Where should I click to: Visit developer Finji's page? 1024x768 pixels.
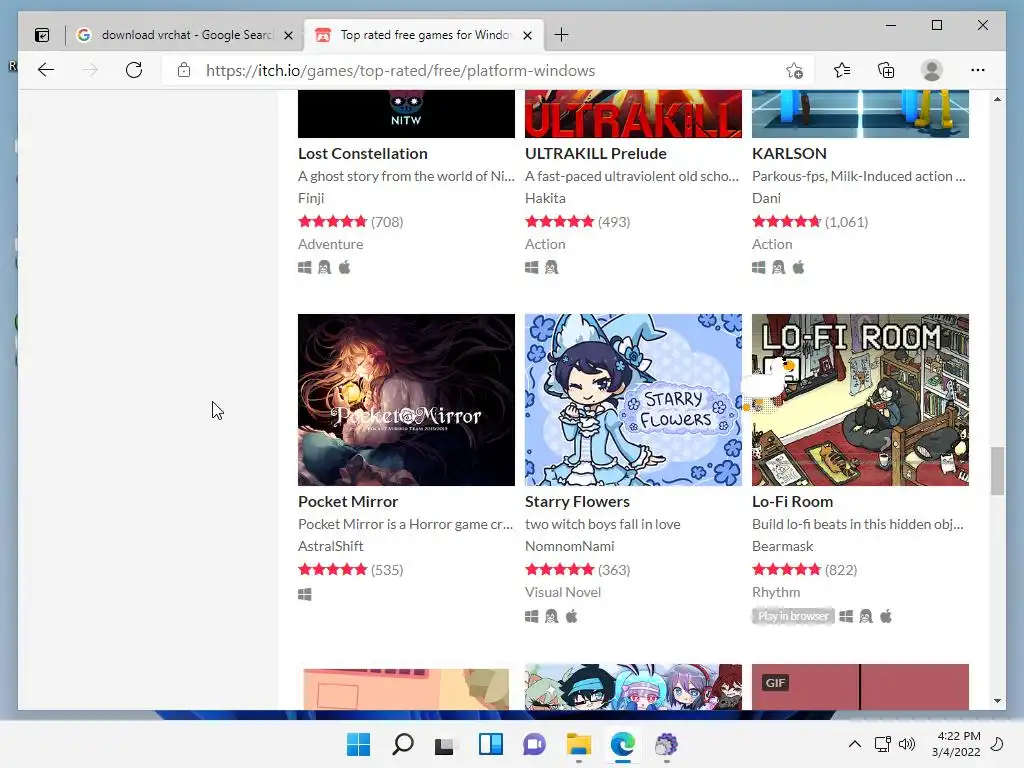(x=311, y=198)
